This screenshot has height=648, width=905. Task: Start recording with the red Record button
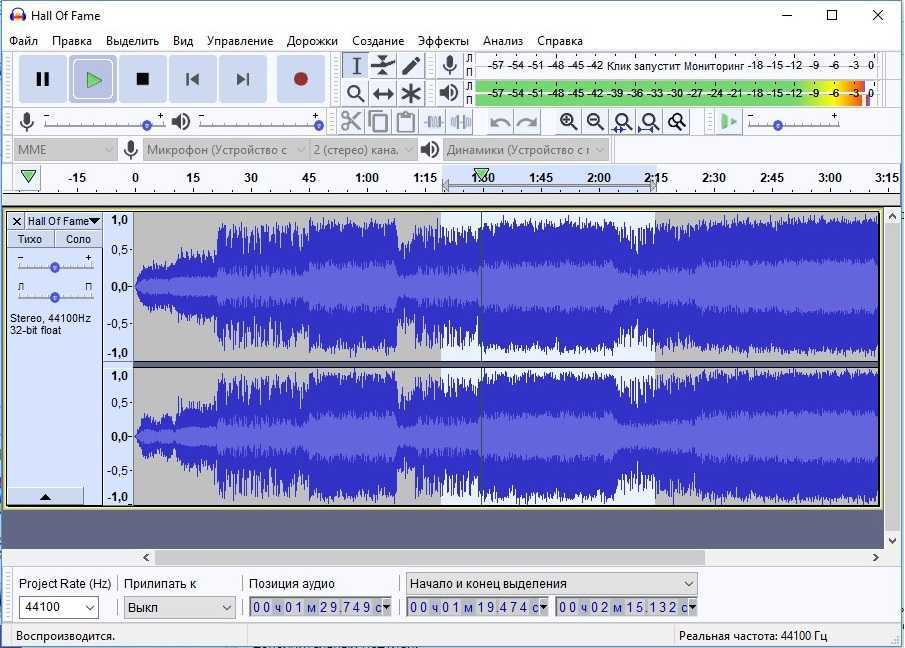click(x=300, y=79)
